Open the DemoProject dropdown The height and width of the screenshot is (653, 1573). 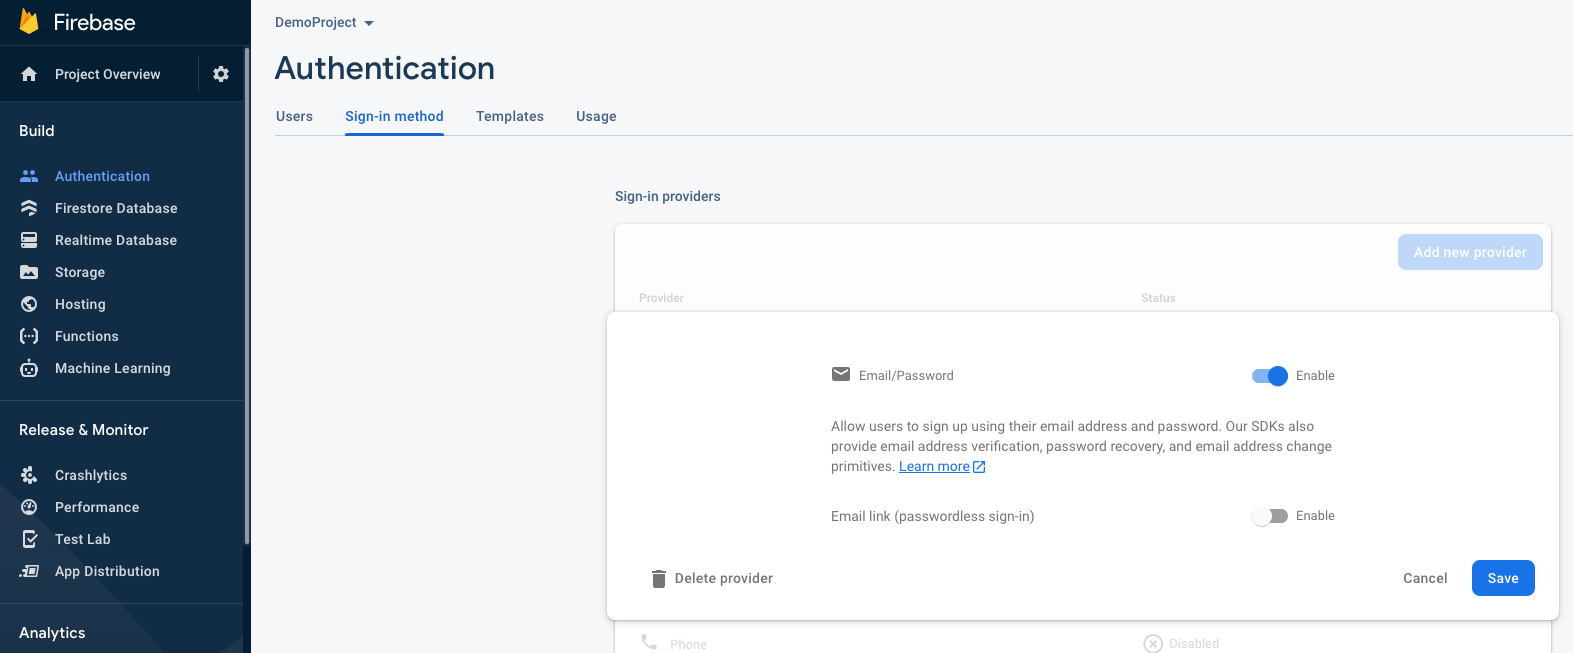click(x=324, y=23)
